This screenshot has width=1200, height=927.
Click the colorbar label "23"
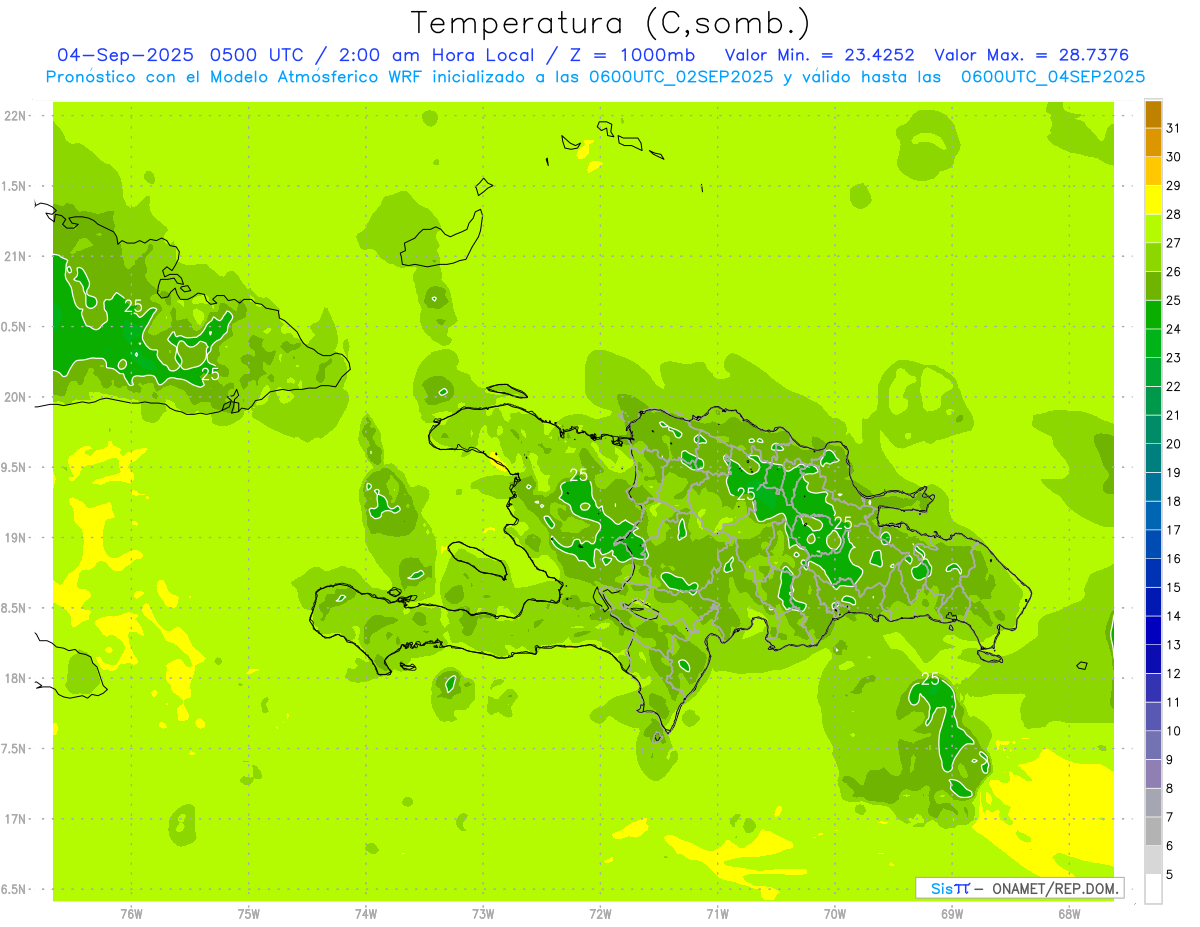tap(1174, 358)
